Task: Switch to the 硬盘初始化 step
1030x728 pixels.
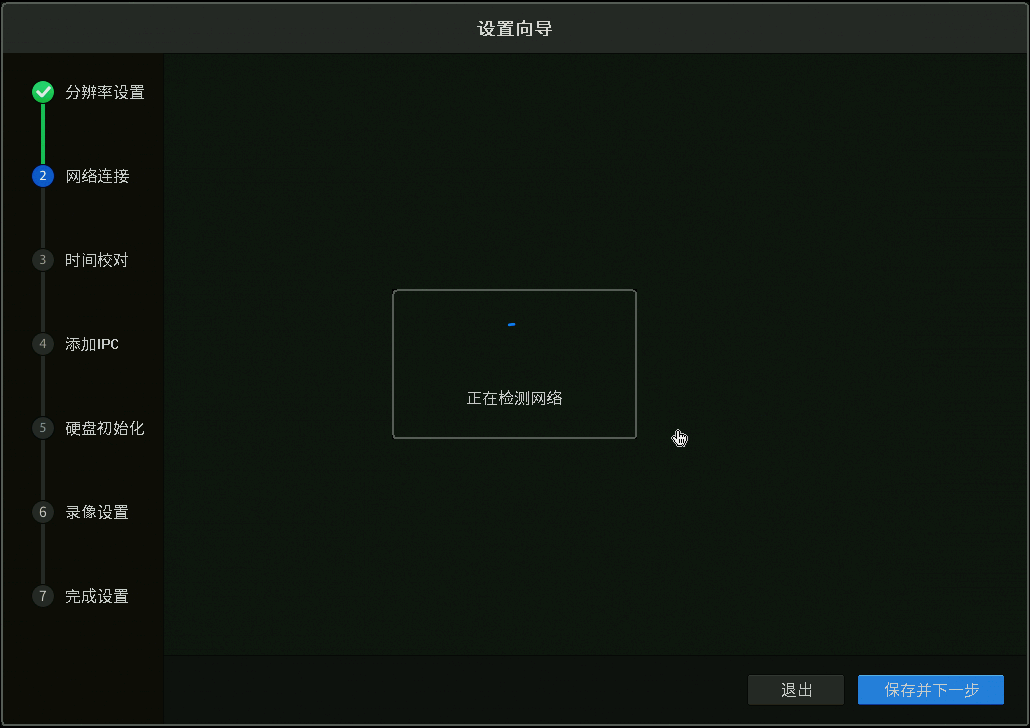Action: tap(105, 428)
